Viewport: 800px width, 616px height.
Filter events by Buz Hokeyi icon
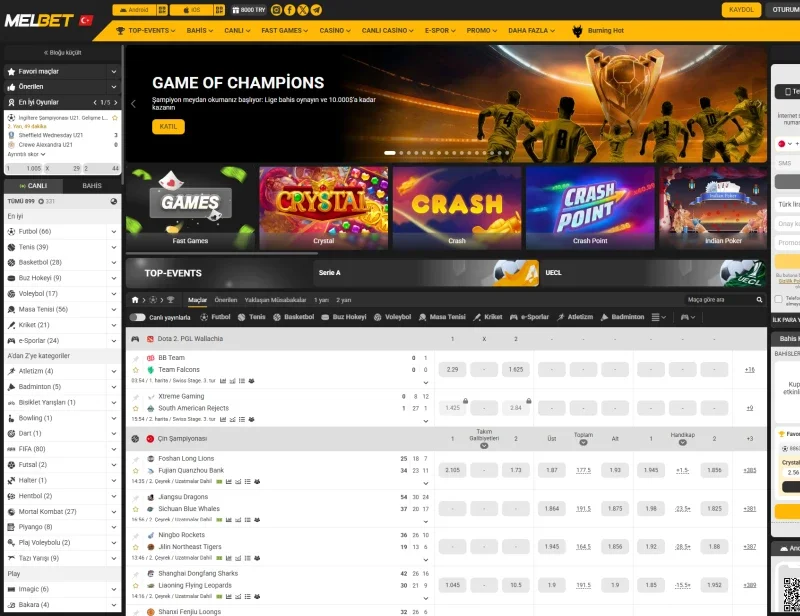[325, 317]
